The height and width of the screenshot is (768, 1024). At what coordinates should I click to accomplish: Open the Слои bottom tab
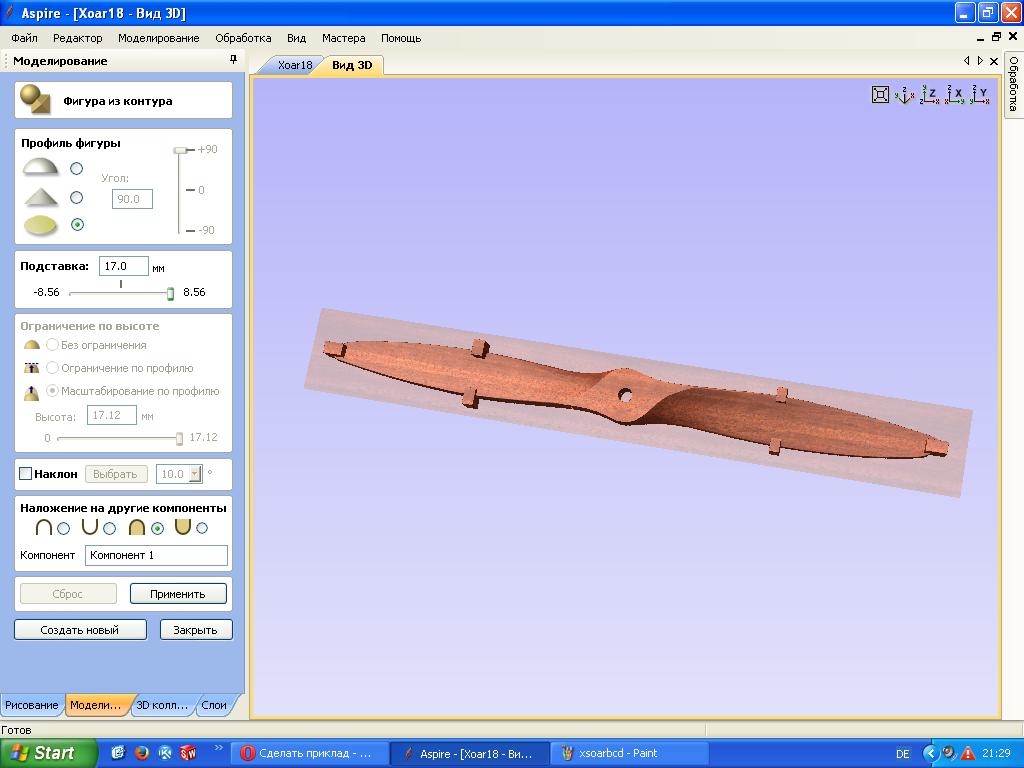click(x=214, y=705)
